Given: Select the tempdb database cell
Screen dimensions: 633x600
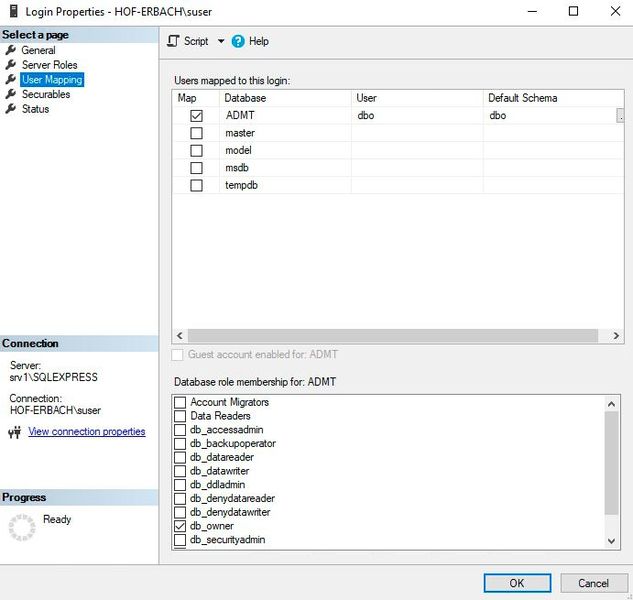Looking at the screenshot, I should tap(285, 185).
